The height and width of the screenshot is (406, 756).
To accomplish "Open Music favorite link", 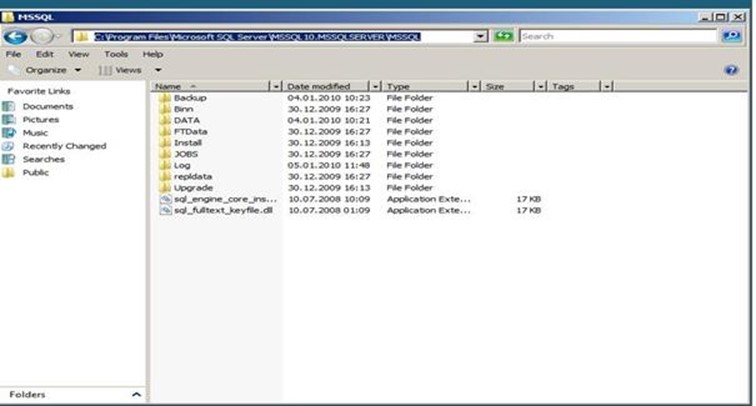I will [x=35, y=133].
